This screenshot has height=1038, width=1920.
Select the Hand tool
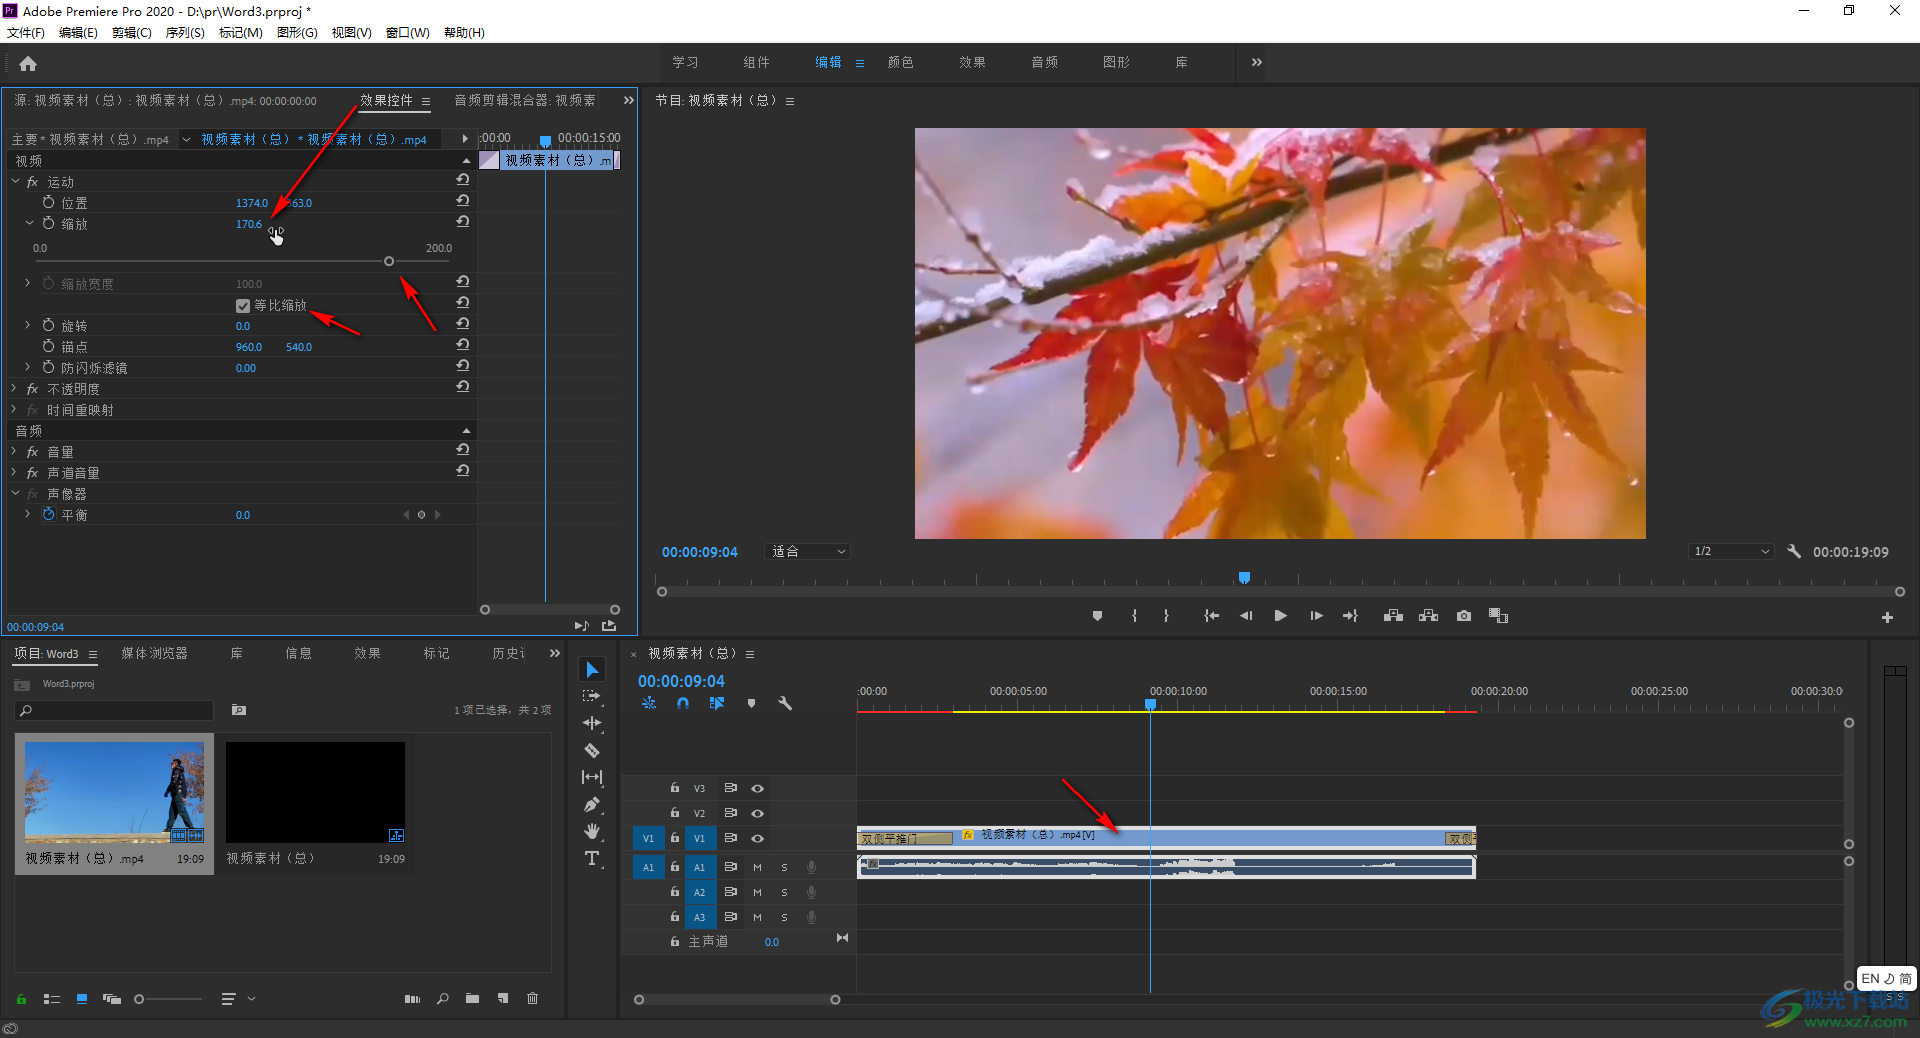592,831
